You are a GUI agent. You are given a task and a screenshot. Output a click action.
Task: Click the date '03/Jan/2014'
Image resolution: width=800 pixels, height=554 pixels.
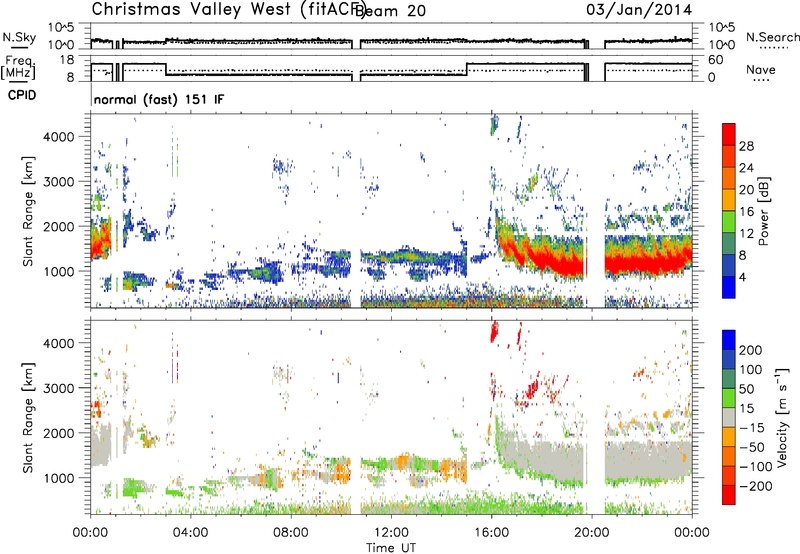click(x=639, y=10)
